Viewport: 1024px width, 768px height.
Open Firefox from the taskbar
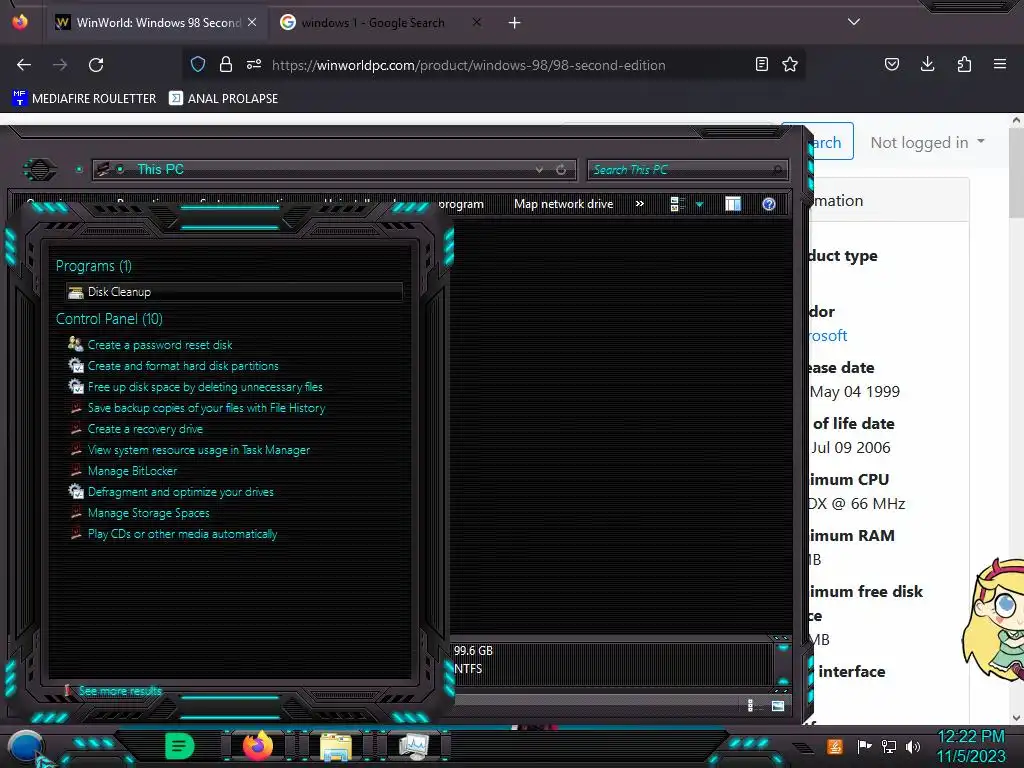point(257,746)
